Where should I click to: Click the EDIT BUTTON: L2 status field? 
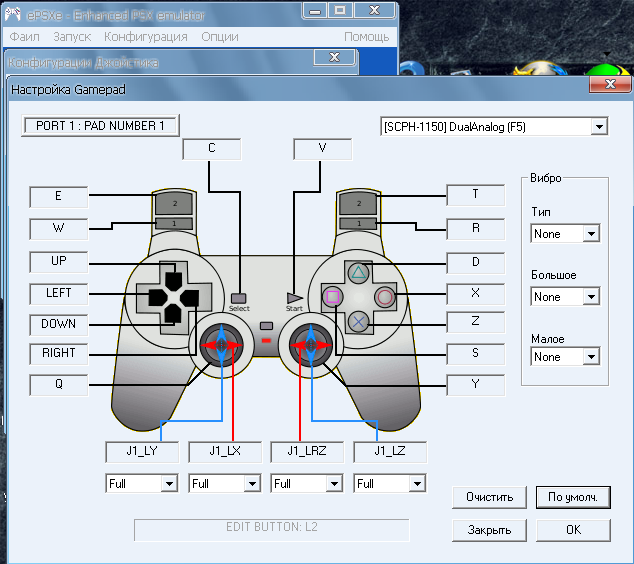(272, 530)
